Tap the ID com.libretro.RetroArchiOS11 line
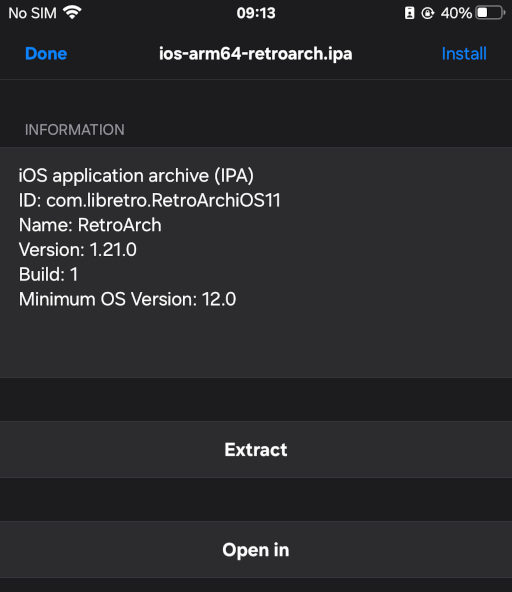The image size is (512, 592). pos(150,200)
